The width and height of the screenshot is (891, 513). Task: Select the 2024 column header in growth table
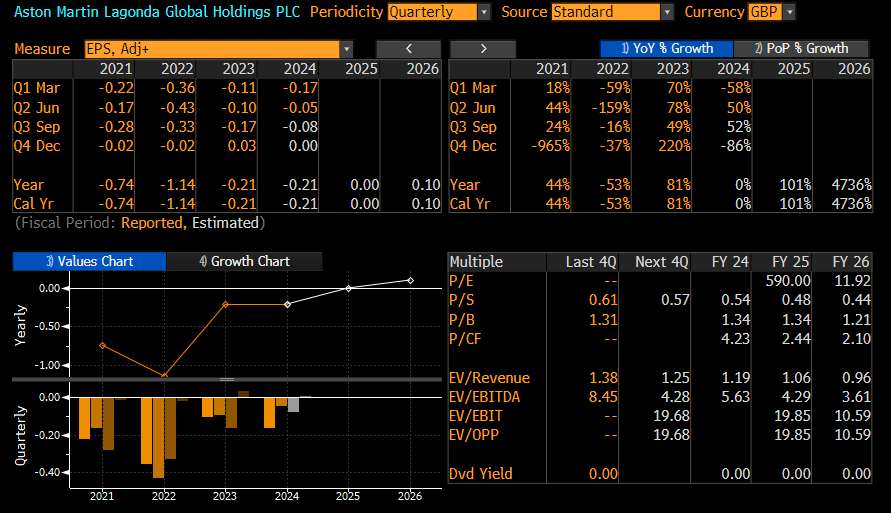tap(733, 69)
